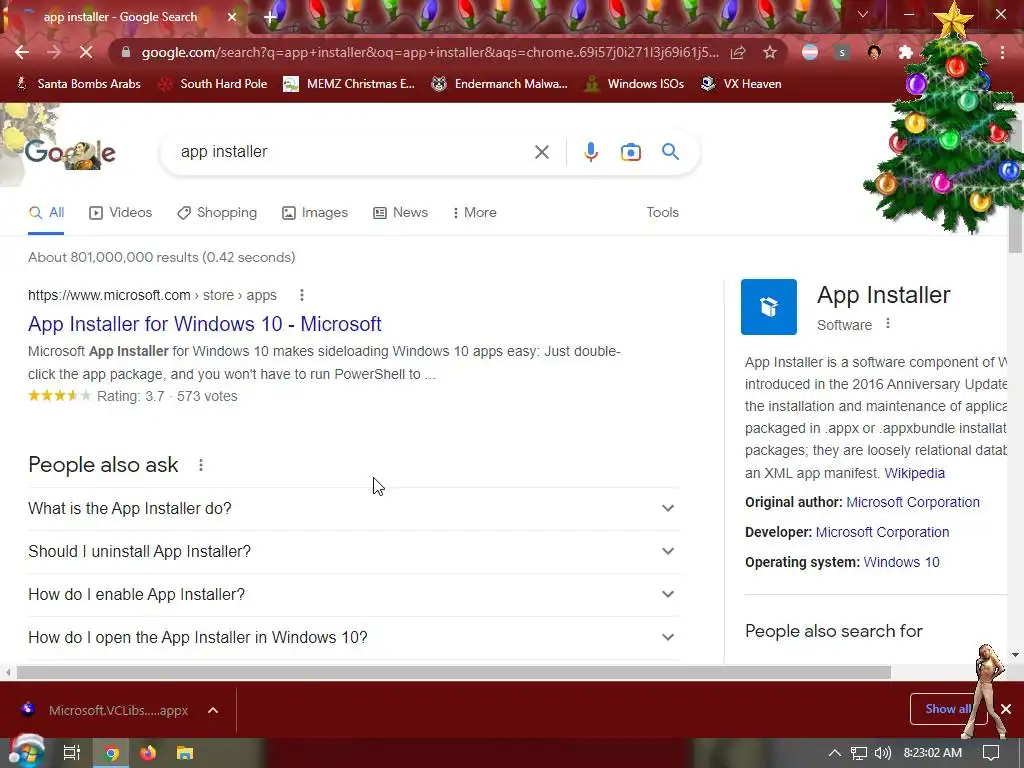Viewport: 1024px width, 768px height.
Task: Open the VX Heaven bookmark
Action: pos(741,84)
